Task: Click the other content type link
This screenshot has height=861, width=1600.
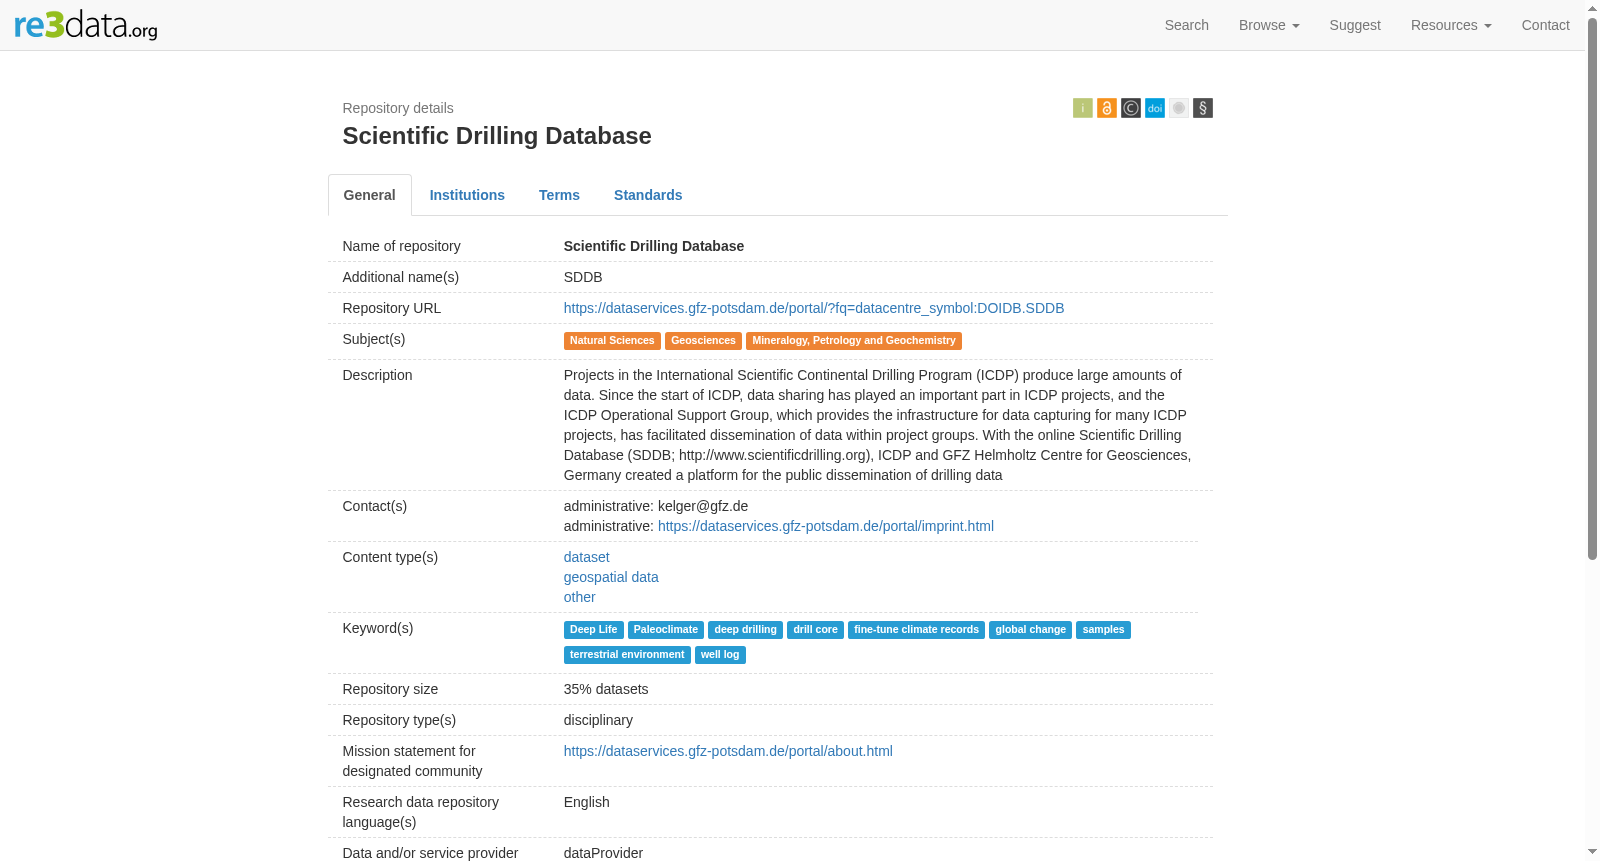Action: pos(579,597)
